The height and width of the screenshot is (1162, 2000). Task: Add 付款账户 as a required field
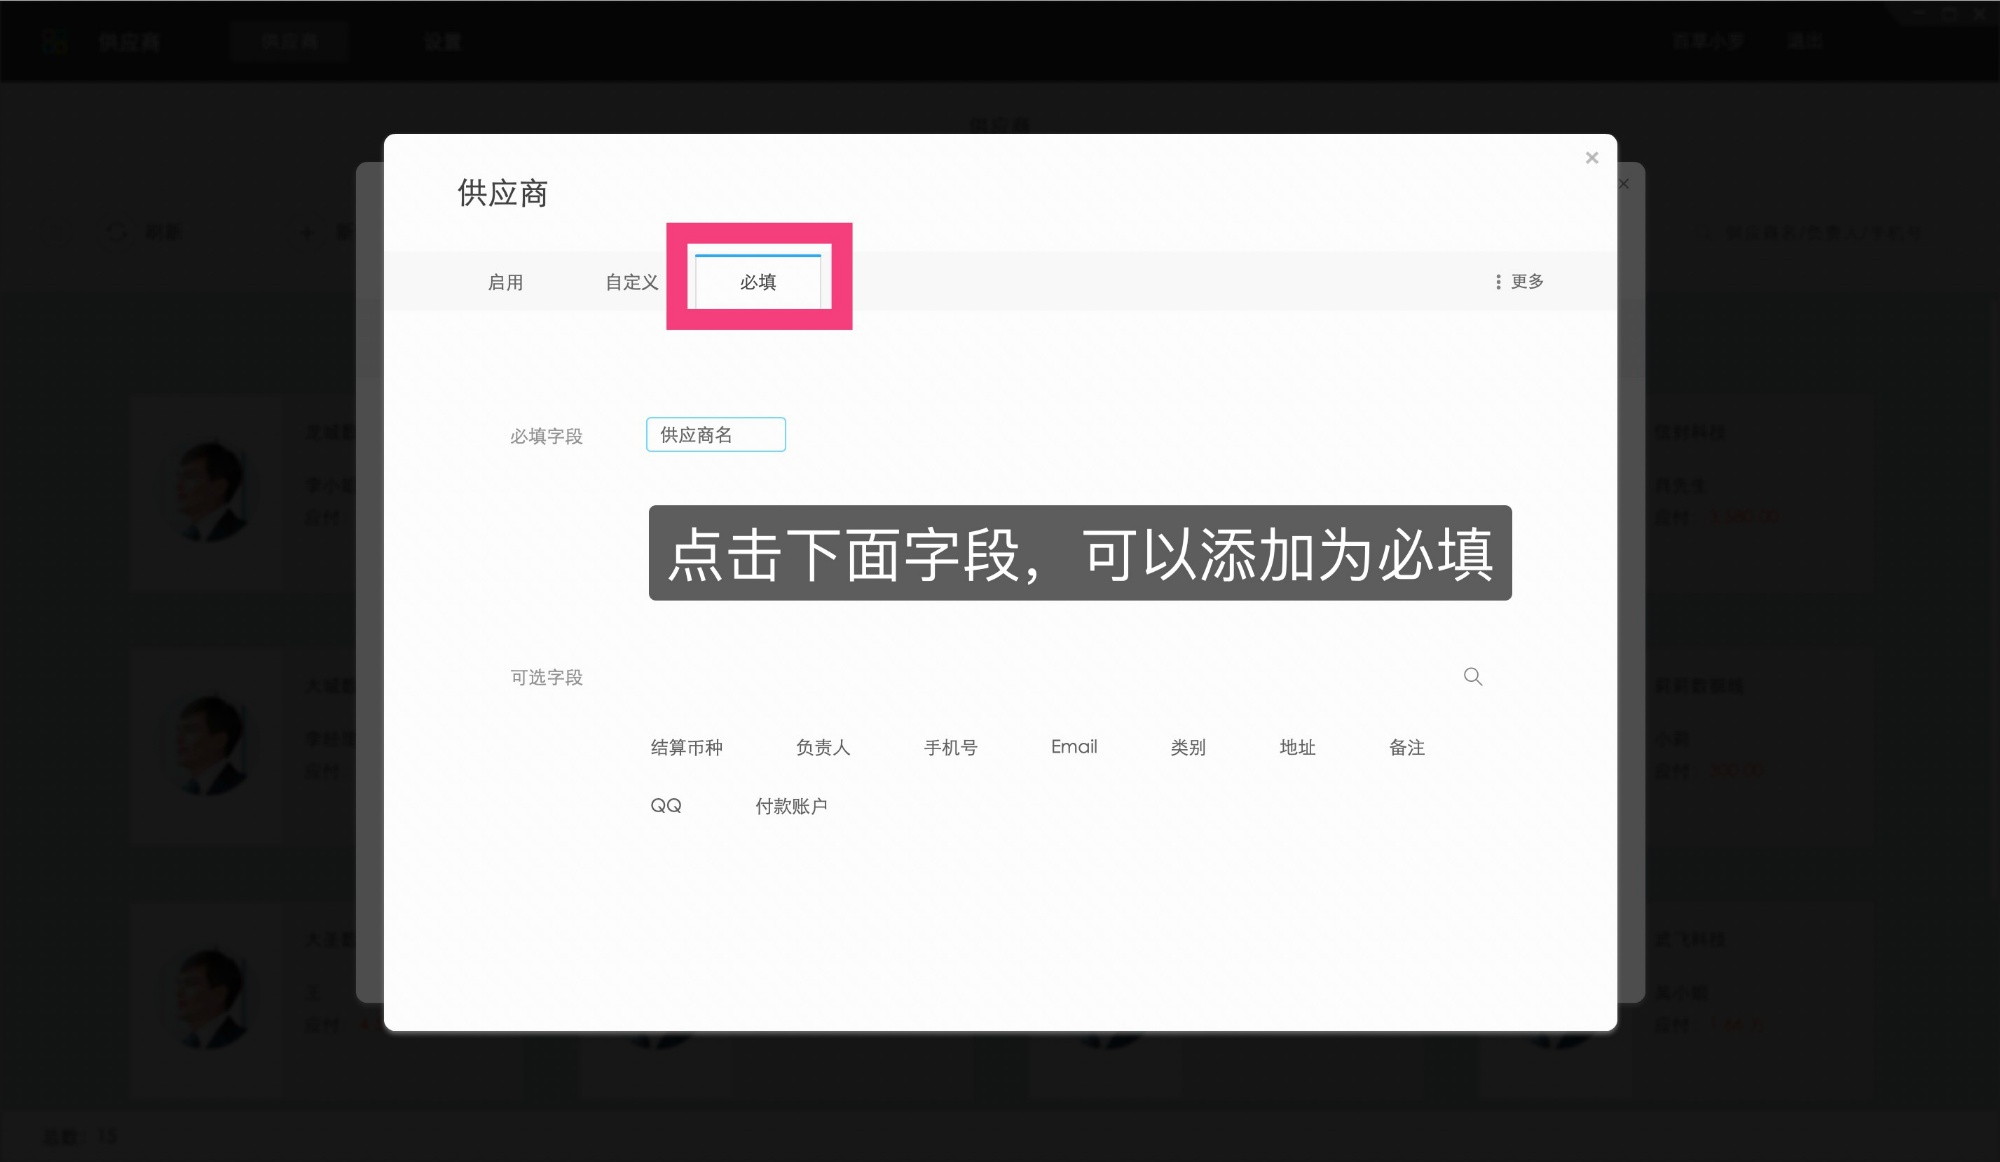(793, 806)
